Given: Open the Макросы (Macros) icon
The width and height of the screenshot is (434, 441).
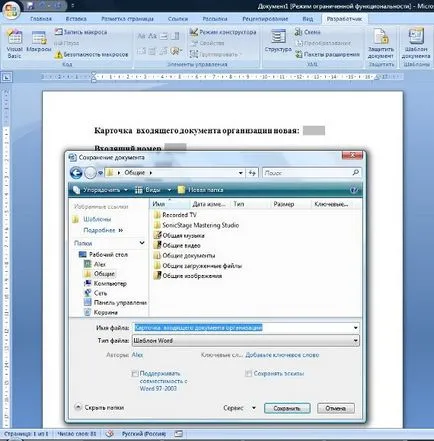Looking at the screenshot, I should (x=39, y=41).
